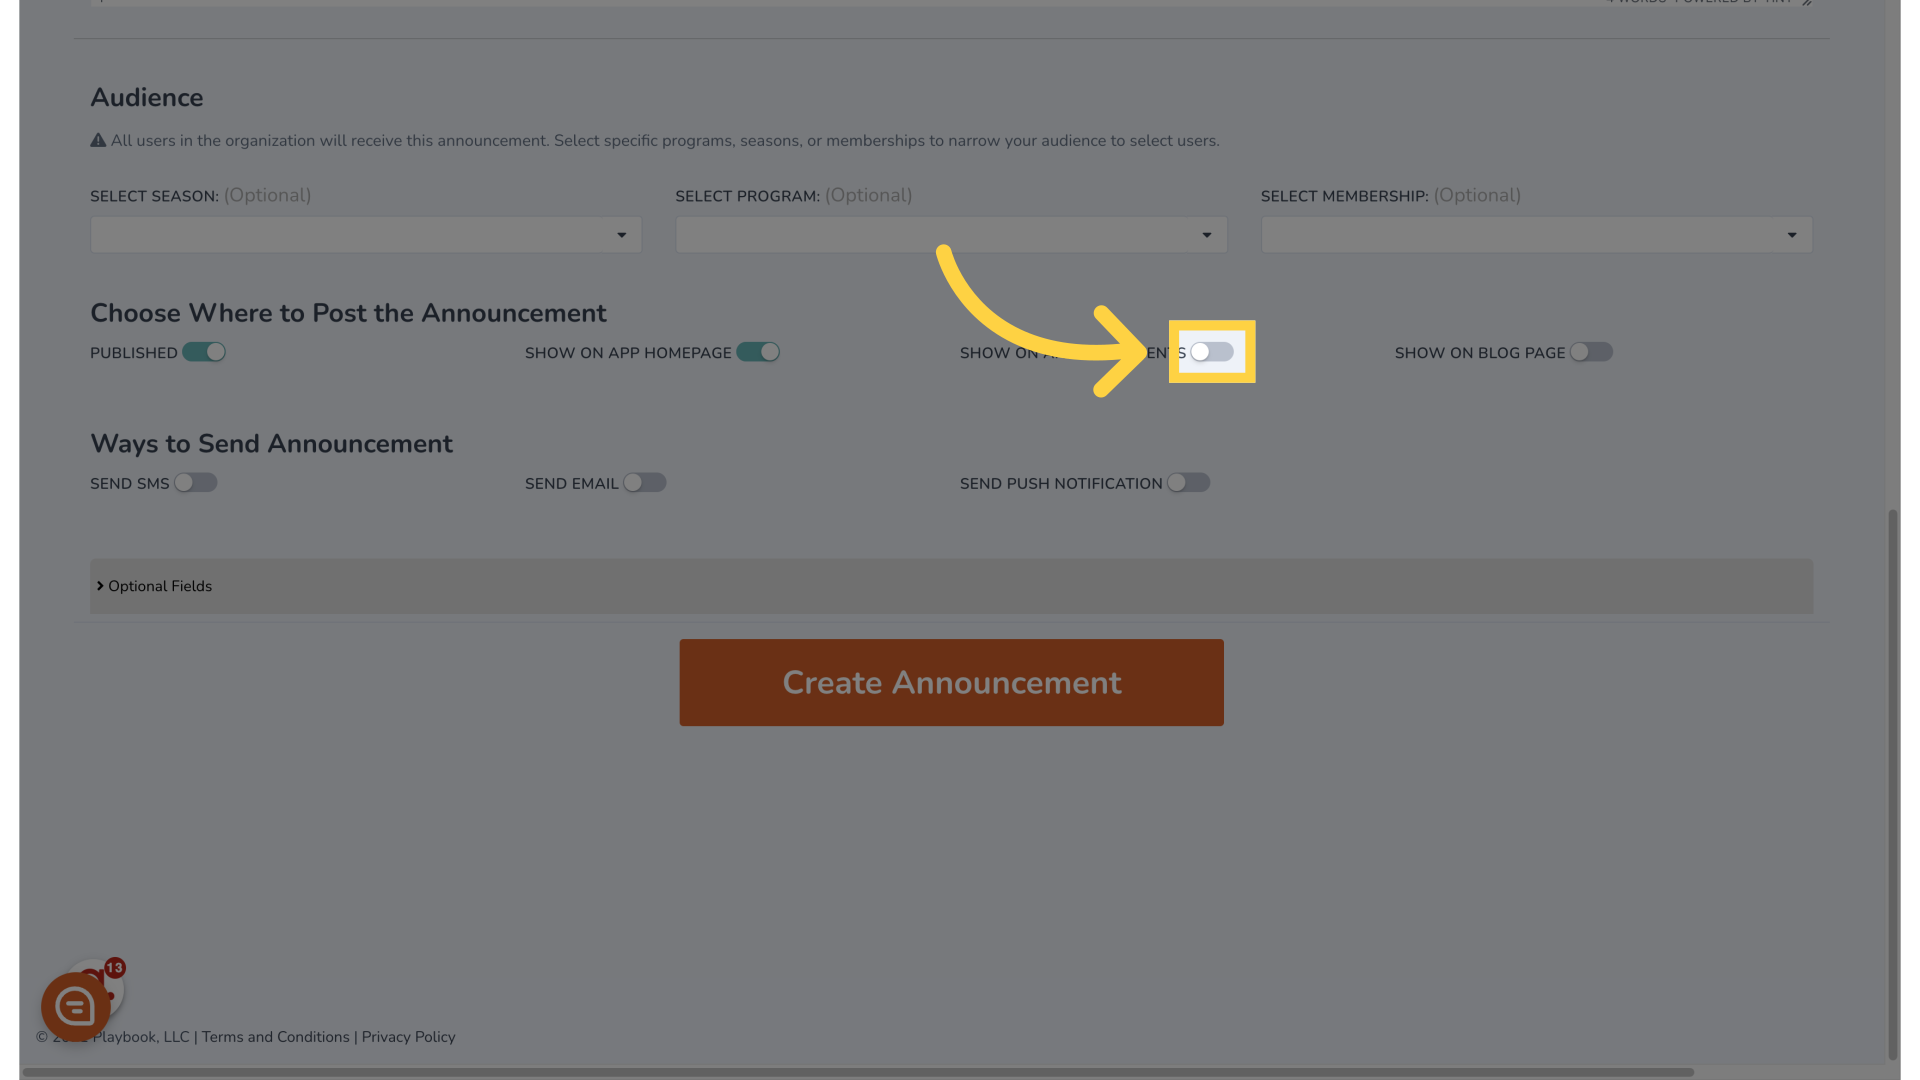1920x1080 pixels.
Task: Click the horizontal scrollbar at bottom
Action: (858, 1072)
